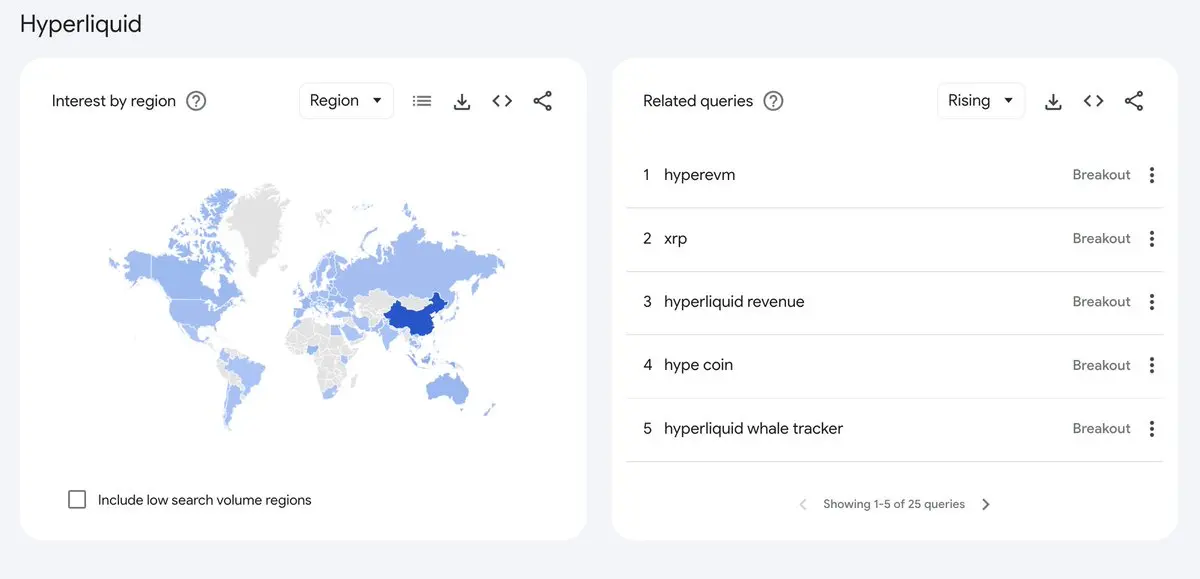
Task: Share the Interest by region card
Action: [542, 101]
